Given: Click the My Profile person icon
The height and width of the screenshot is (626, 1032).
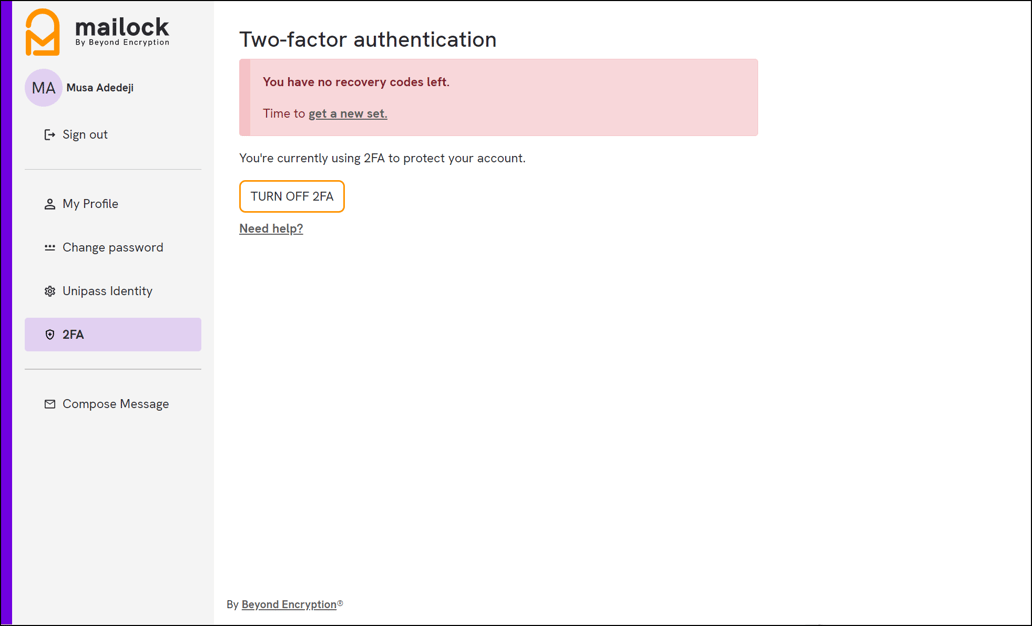Looking at the screenshot, I should 49,203.
